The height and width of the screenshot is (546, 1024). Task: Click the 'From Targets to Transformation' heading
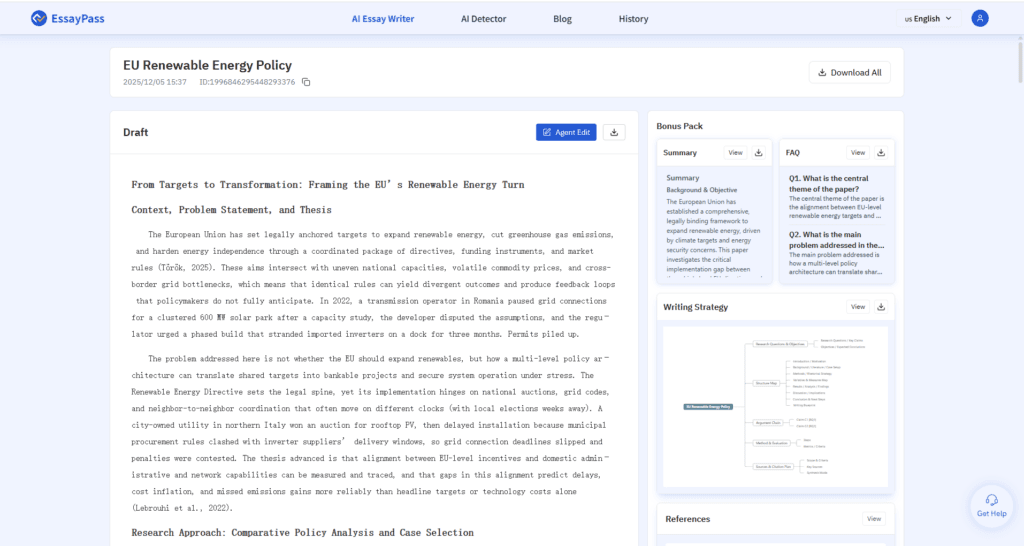click(328, 185)
